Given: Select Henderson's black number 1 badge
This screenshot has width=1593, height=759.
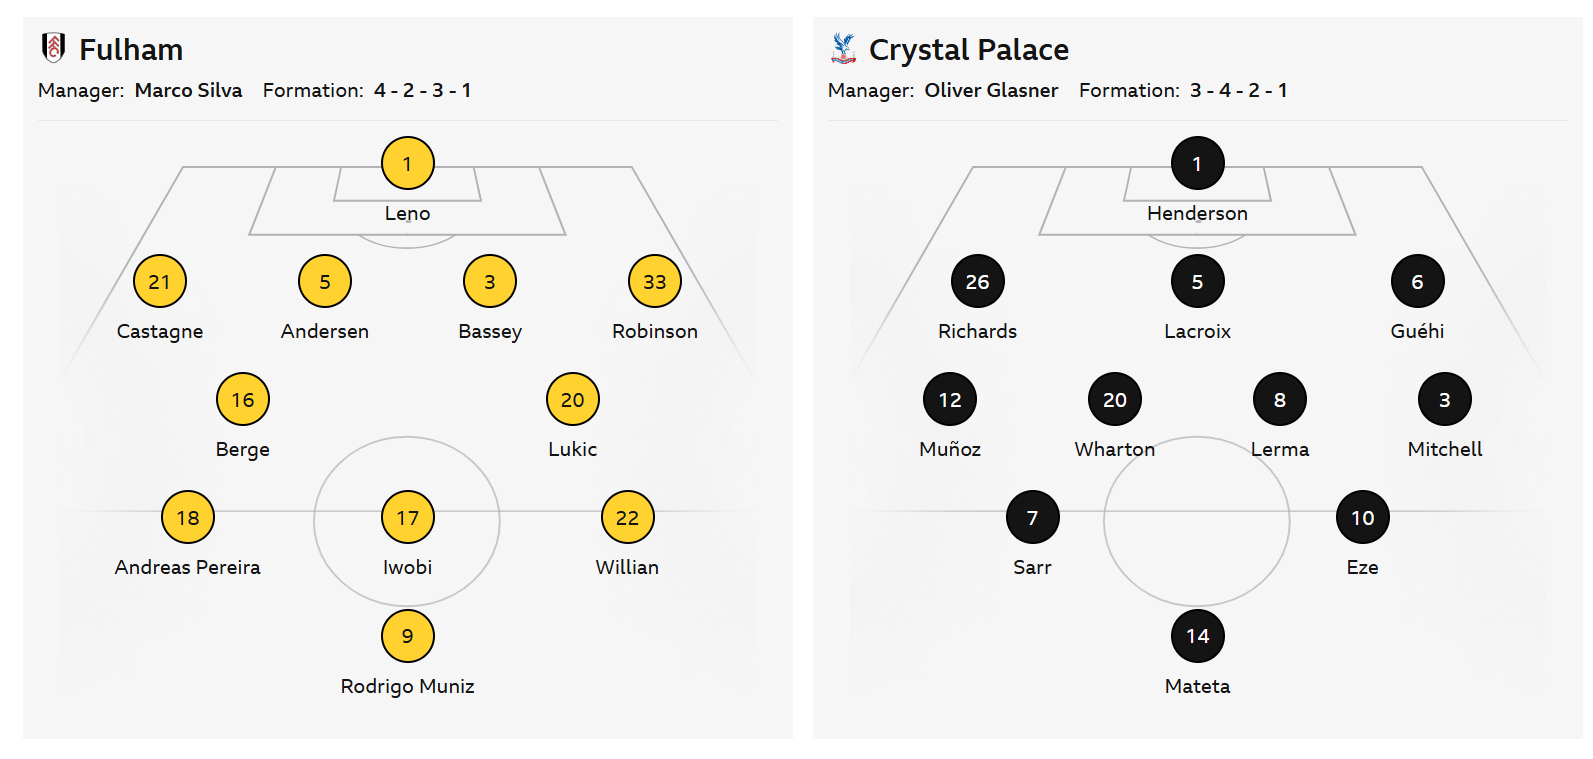Looking at the screenshot, I should 1197,163.
